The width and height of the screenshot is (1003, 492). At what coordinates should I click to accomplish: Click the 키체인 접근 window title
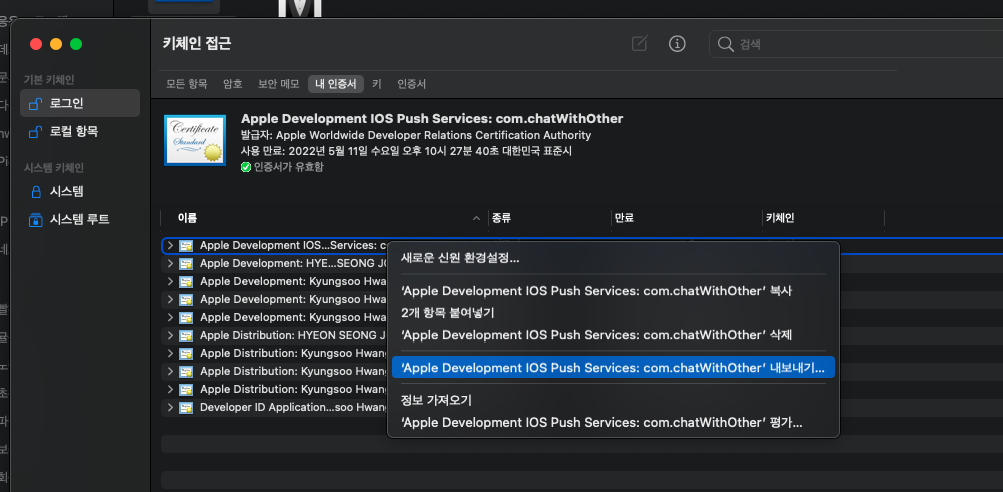[x=197, y=44]
